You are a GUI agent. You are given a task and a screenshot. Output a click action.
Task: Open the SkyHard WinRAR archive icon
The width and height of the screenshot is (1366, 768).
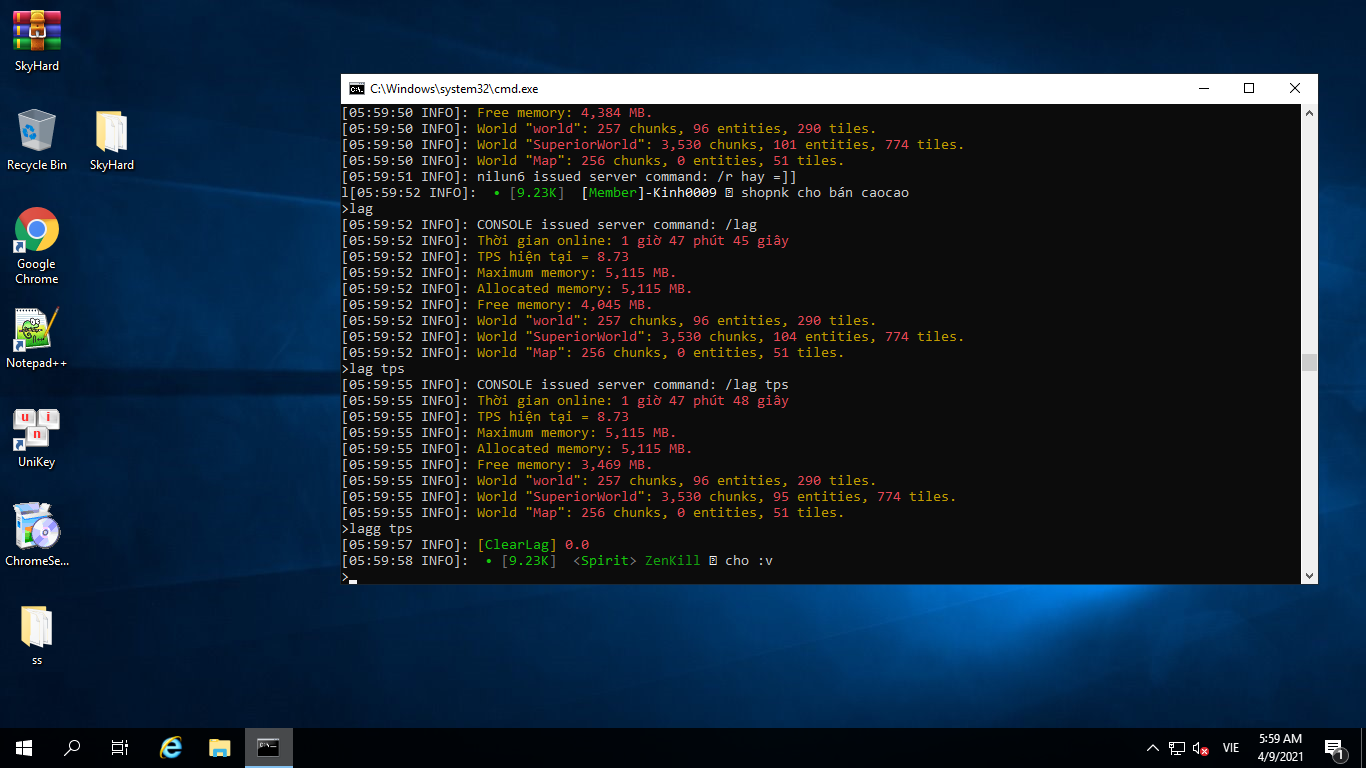tap(37, 32)
